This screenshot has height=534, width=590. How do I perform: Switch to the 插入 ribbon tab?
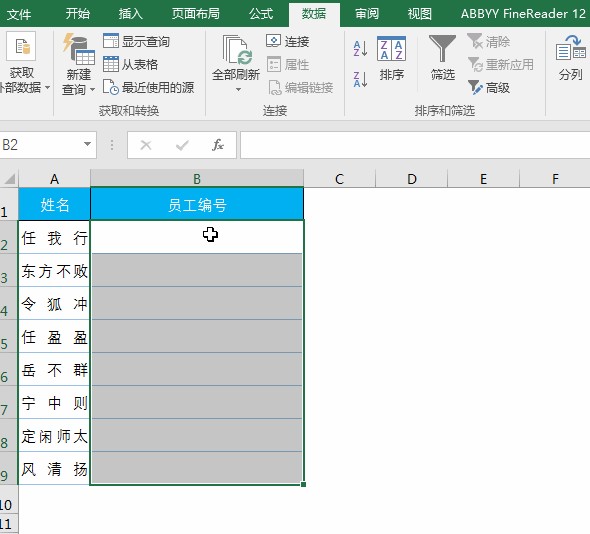click(x=130, y=14)
